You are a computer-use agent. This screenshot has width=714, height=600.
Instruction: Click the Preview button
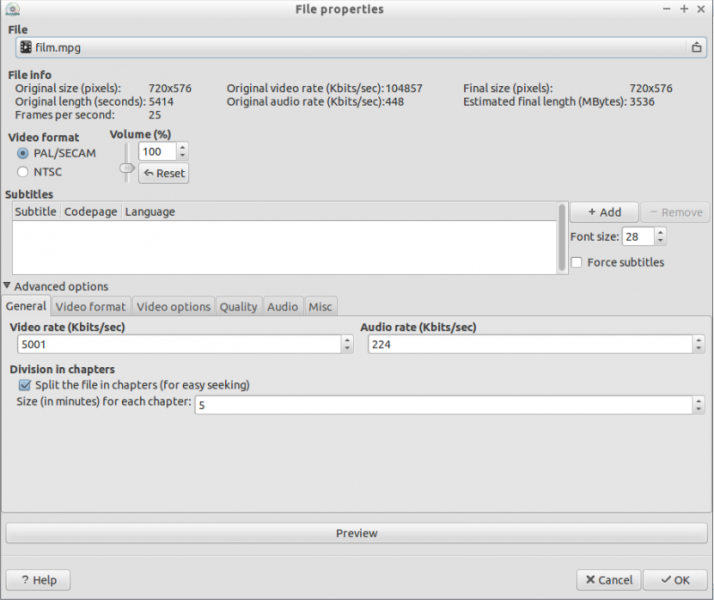tap(356, 533)
